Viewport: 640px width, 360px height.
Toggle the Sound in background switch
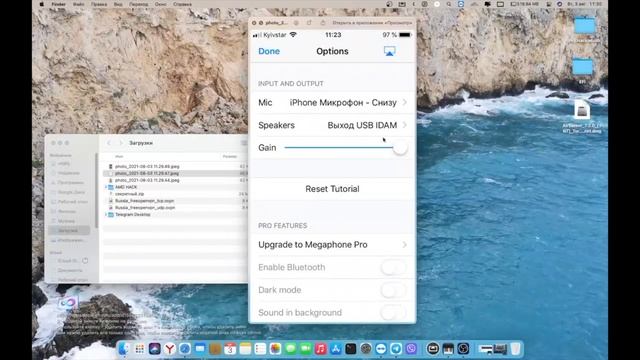click(x=393, y=313)
